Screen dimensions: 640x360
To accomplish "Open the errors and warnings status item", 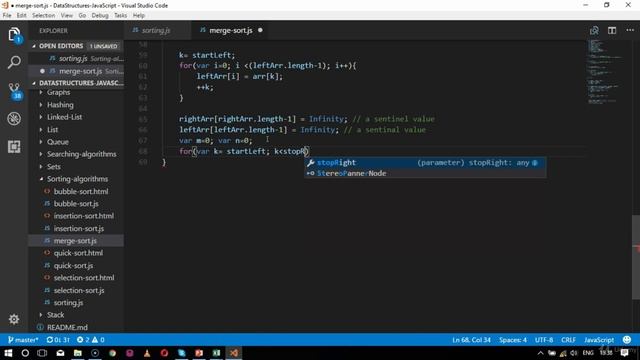I will coord(91,340).
